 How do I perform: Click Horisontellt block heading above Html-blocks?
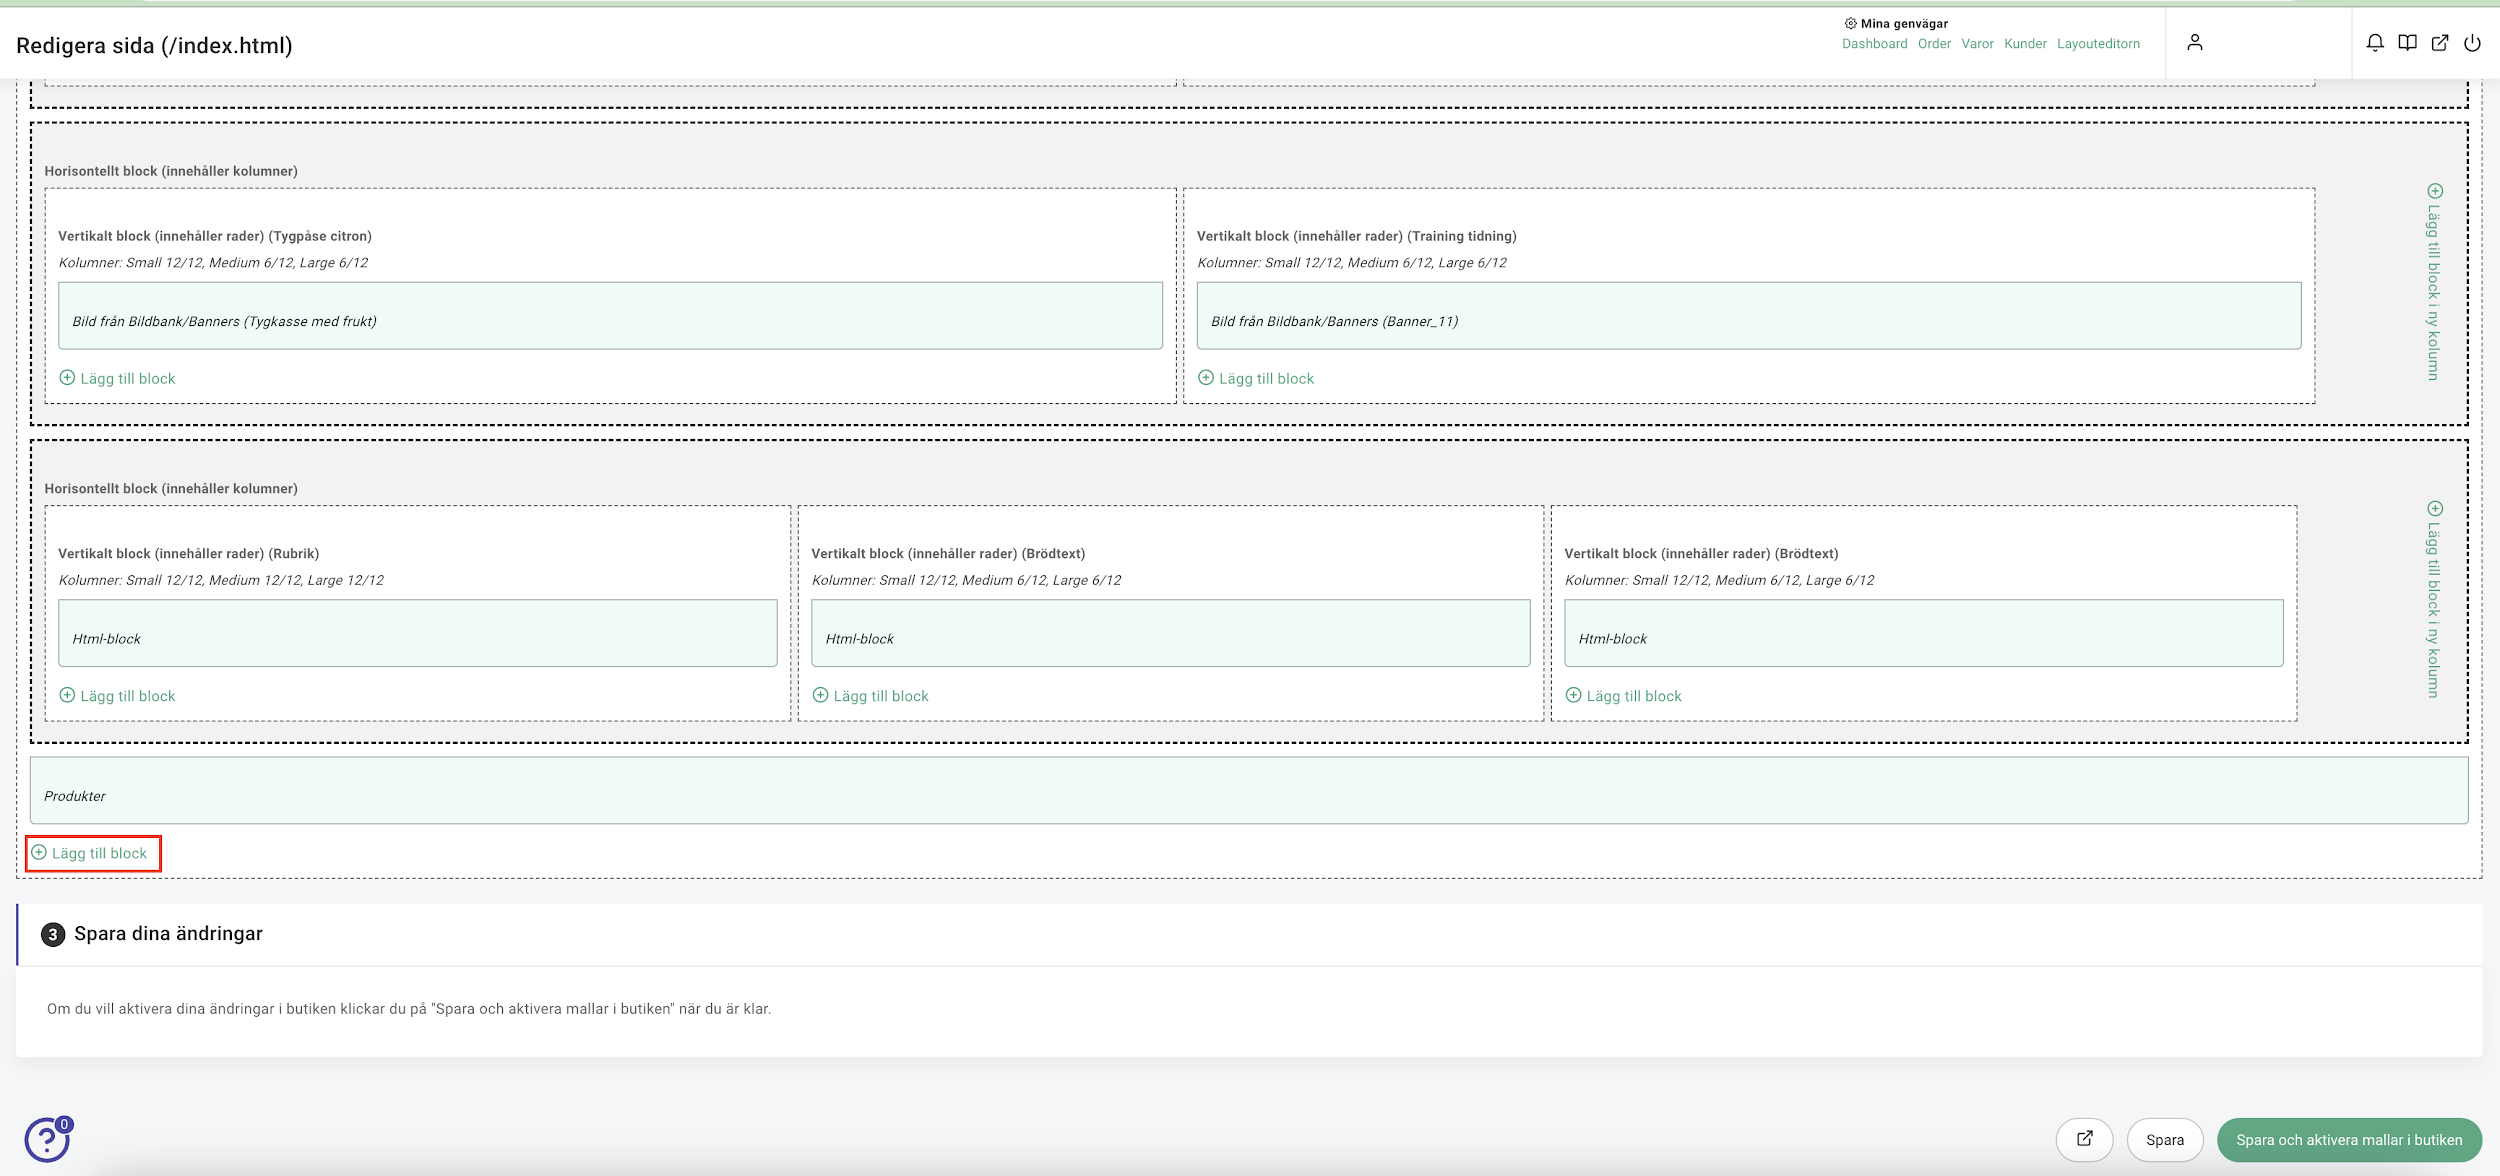171,488
